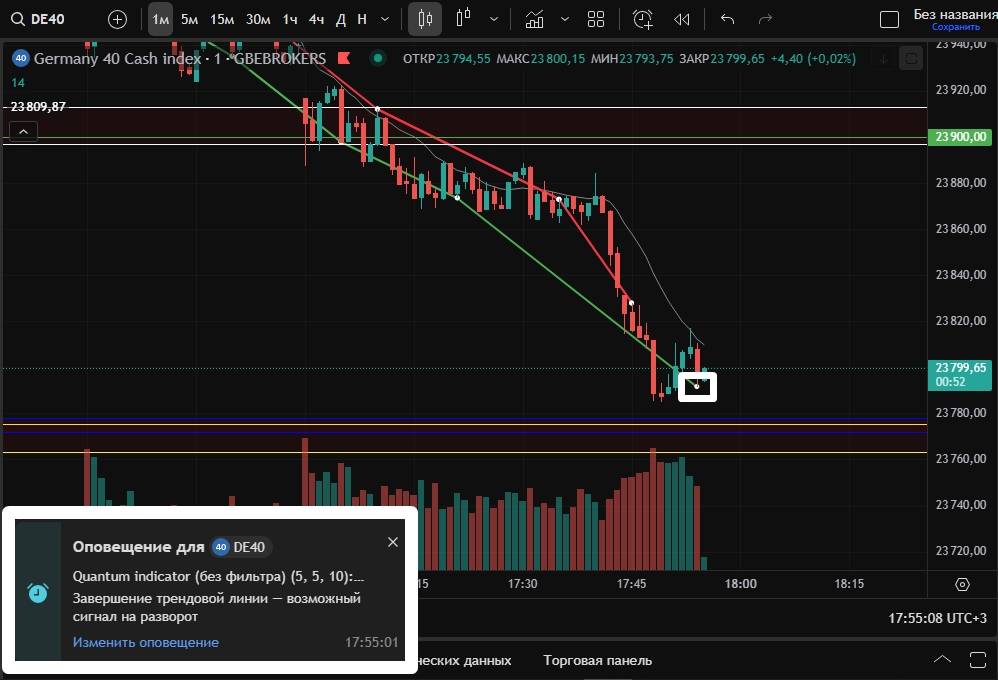Click the Изменить оповещение link

tap(145, 642)
